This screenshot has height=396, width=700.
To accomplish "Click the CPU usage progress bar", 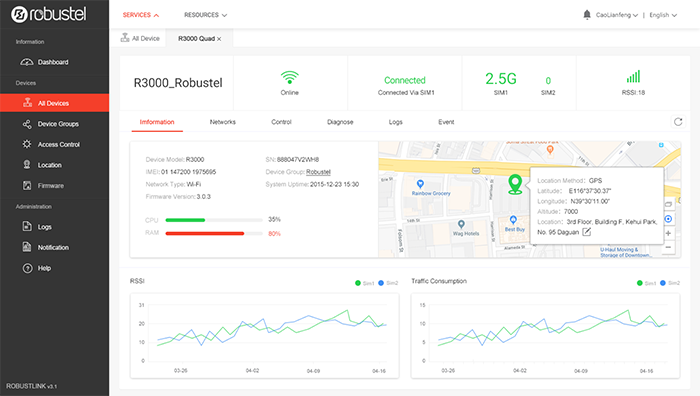I will tap(214, 220).
